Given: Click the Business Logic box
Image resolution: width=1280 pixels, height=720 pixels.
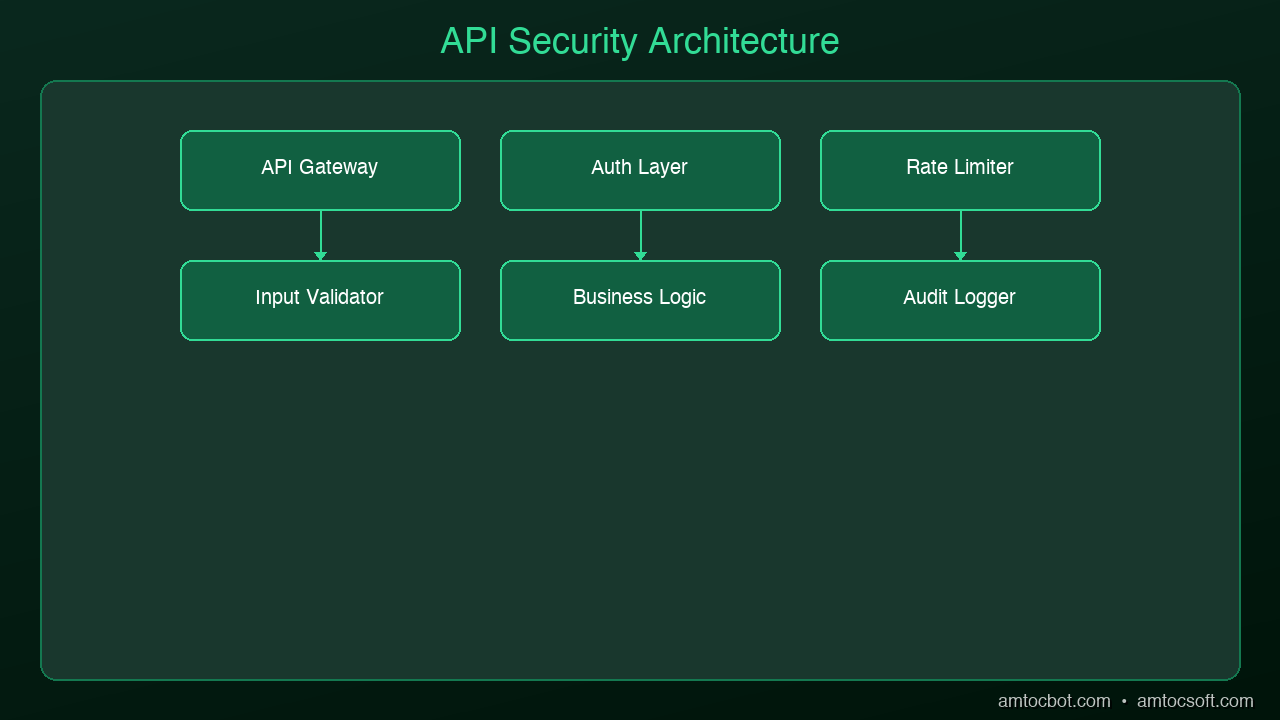Looking at the screenshot, I should (x=640, y=300).
